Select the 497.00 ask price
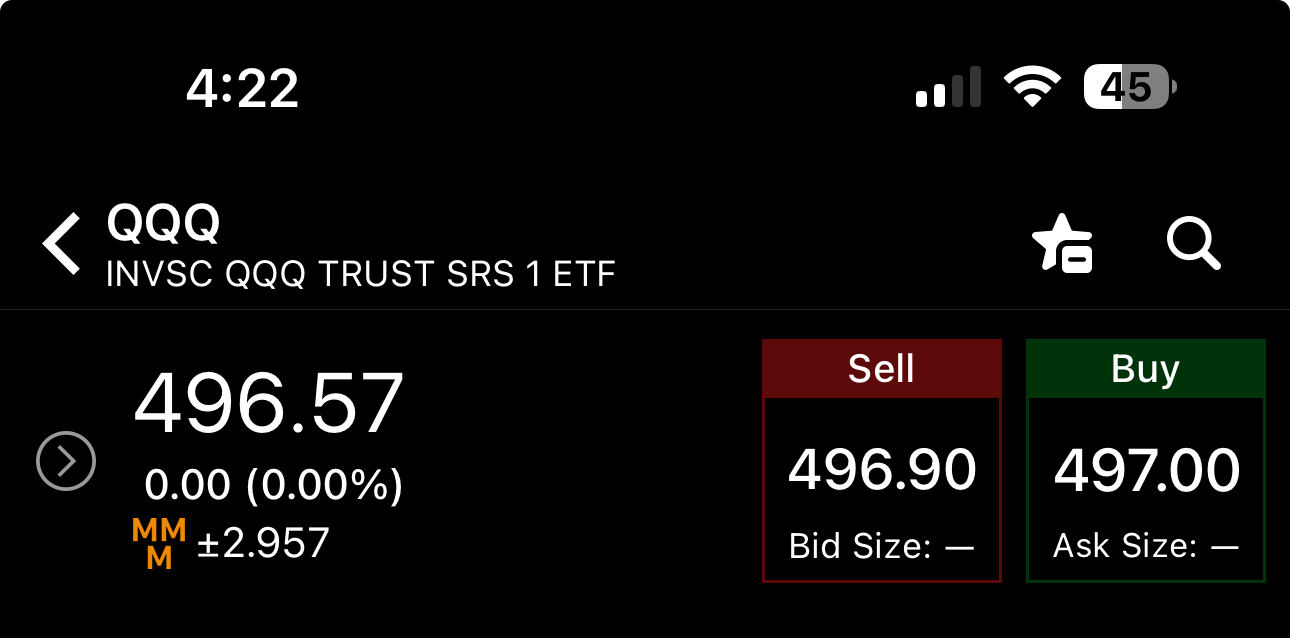 (x=1147, y=470)
